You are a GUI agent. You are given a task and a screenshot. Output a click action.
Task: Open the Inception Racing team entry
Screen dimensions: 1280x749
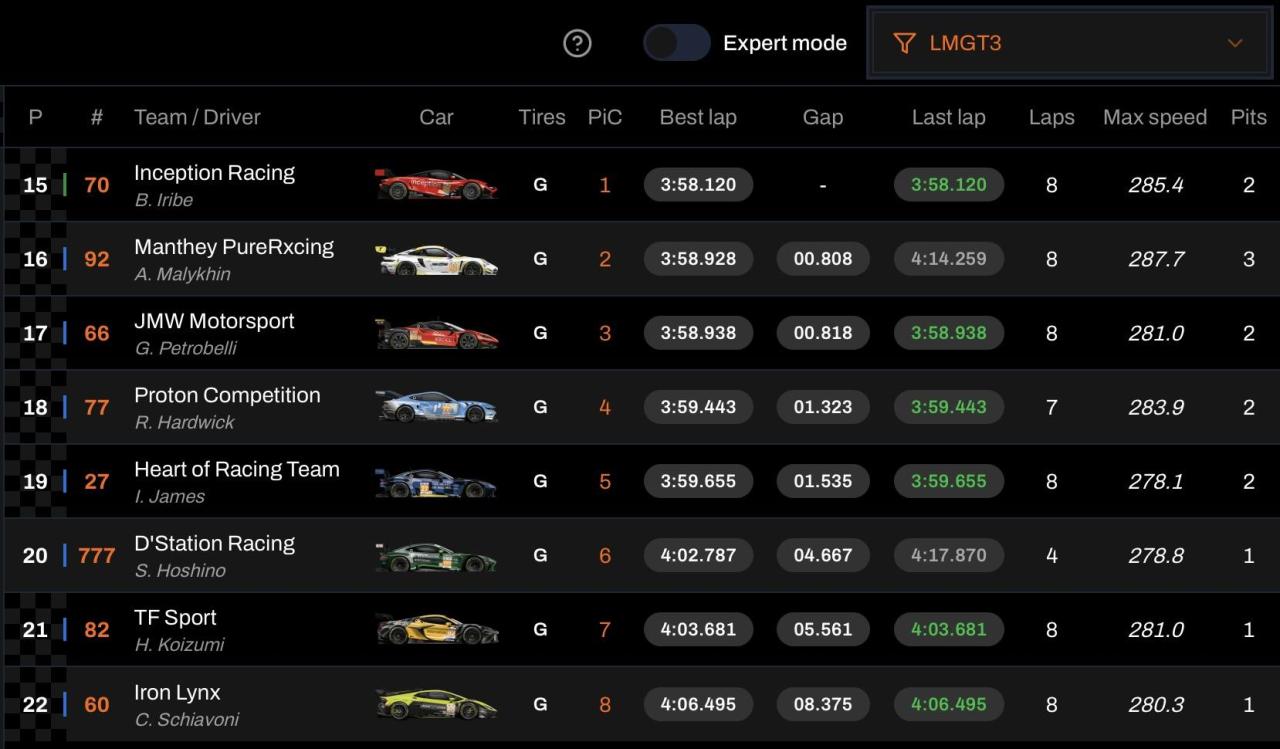coord(214,173)
